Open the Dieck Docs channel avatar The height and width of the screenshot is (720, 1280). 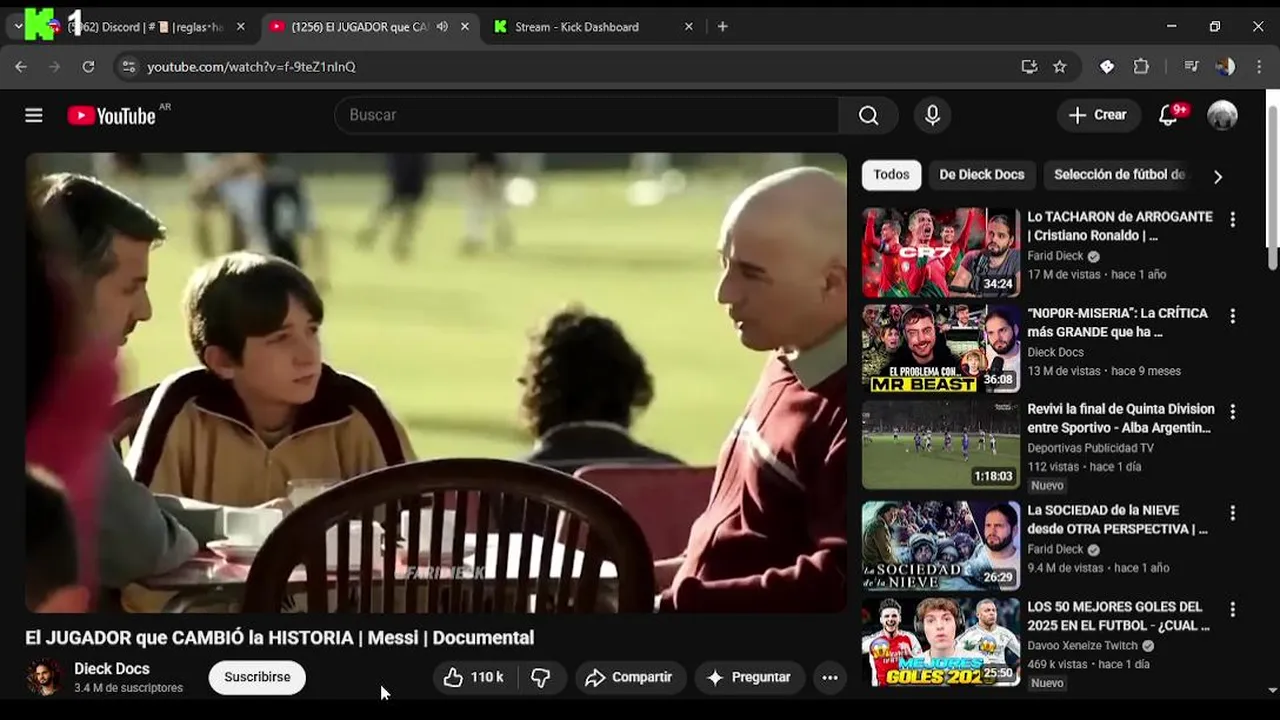(x=43, y=677)
